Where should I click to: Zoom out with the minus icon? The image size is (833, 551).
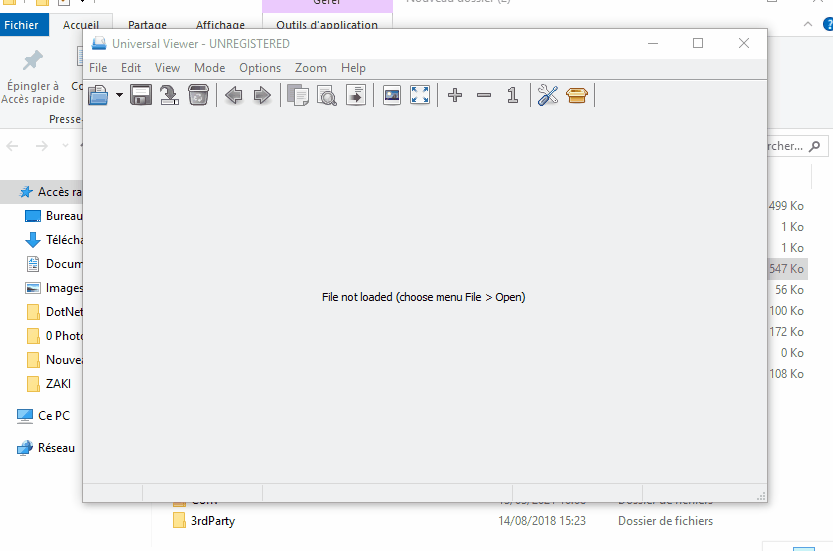pos(484,96)
